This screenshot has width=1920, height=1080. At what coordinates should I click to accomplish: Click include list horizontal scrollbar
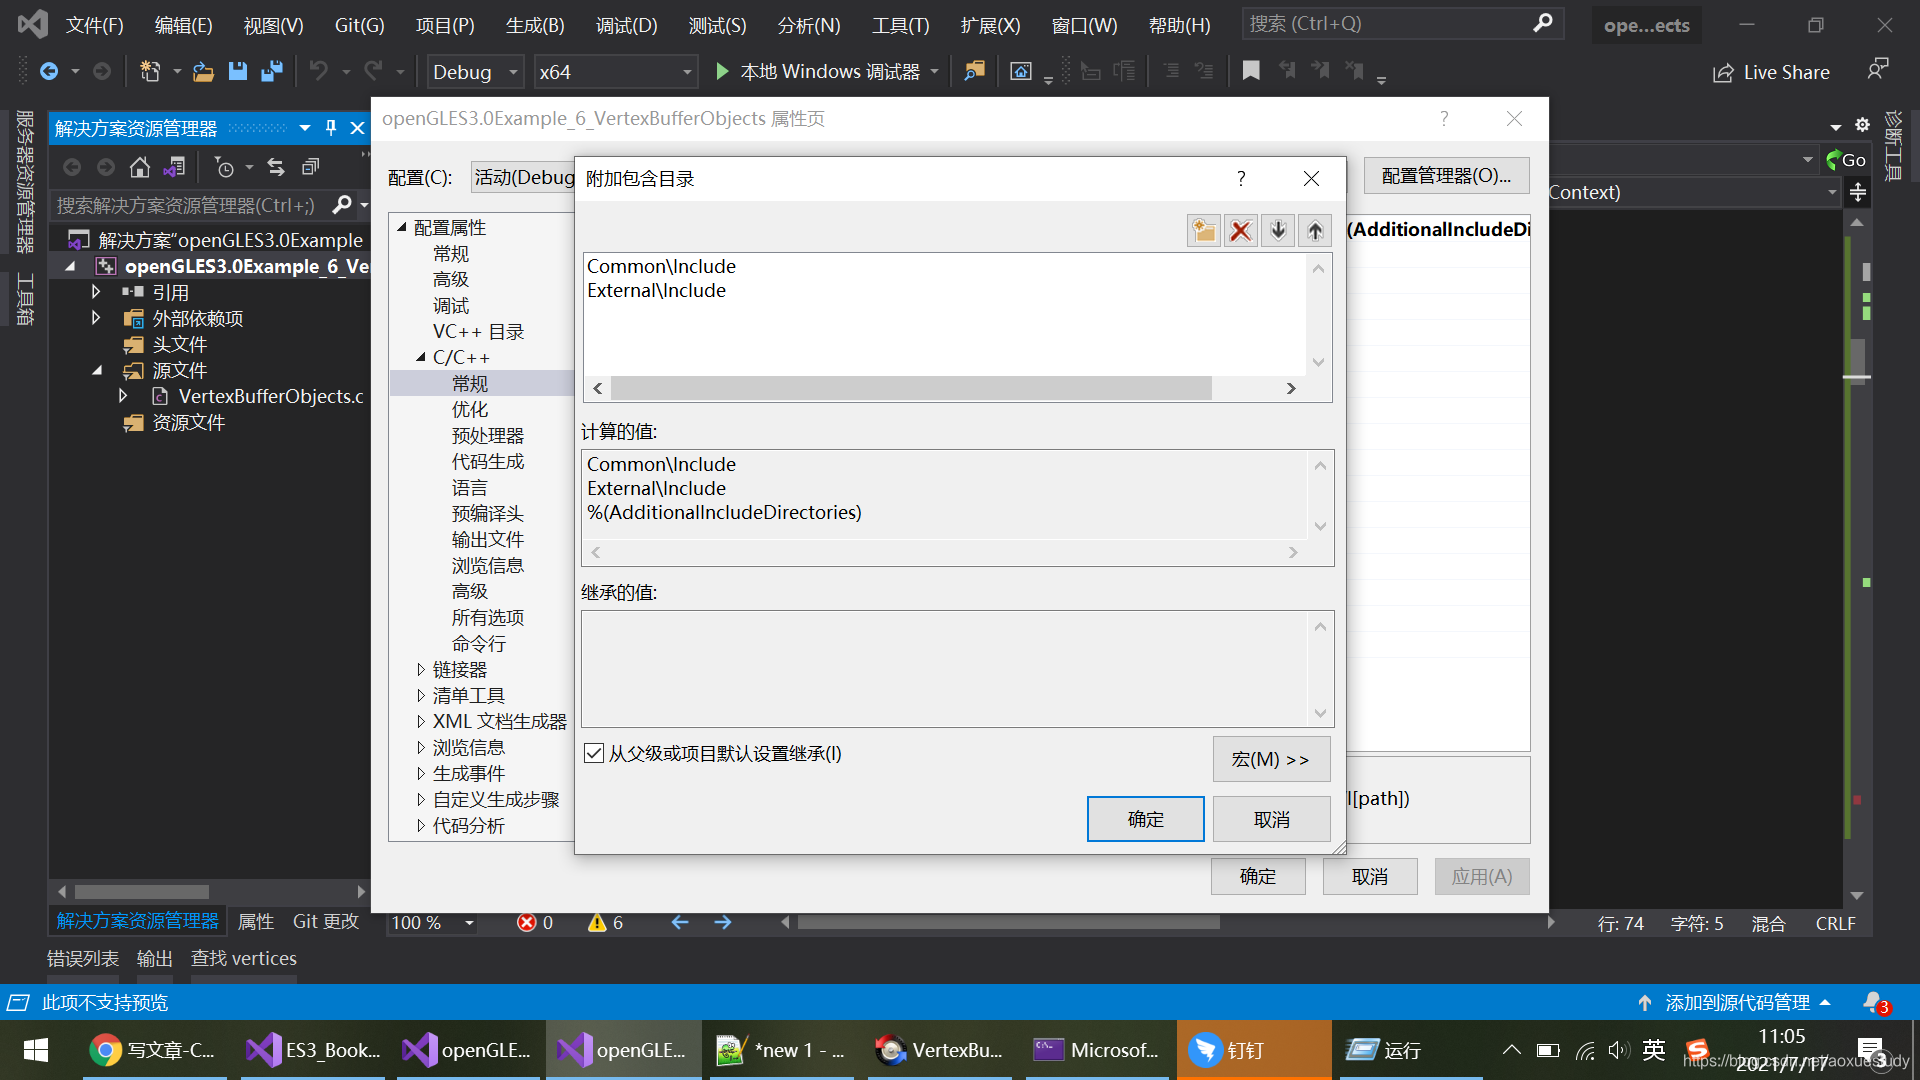coord(910,388)
